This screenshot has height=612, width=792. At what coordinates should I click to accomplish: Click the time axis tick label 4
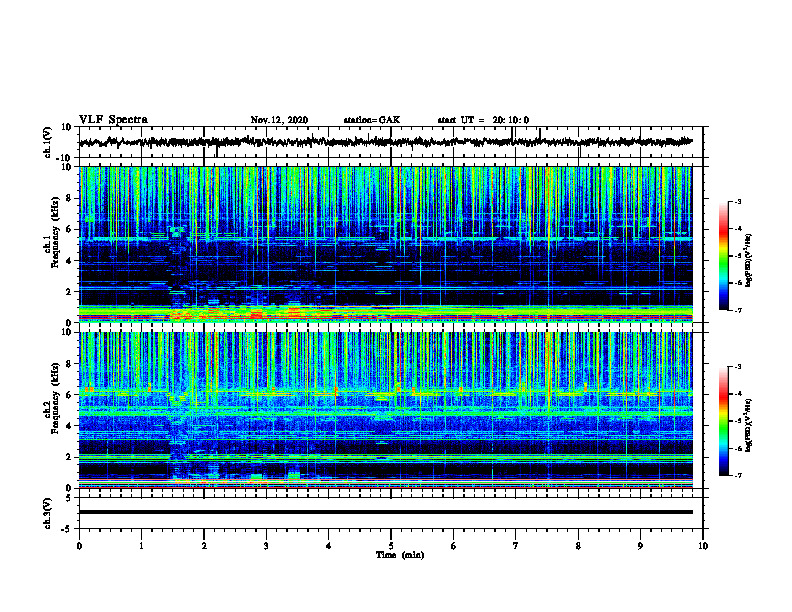pos(329,546)
